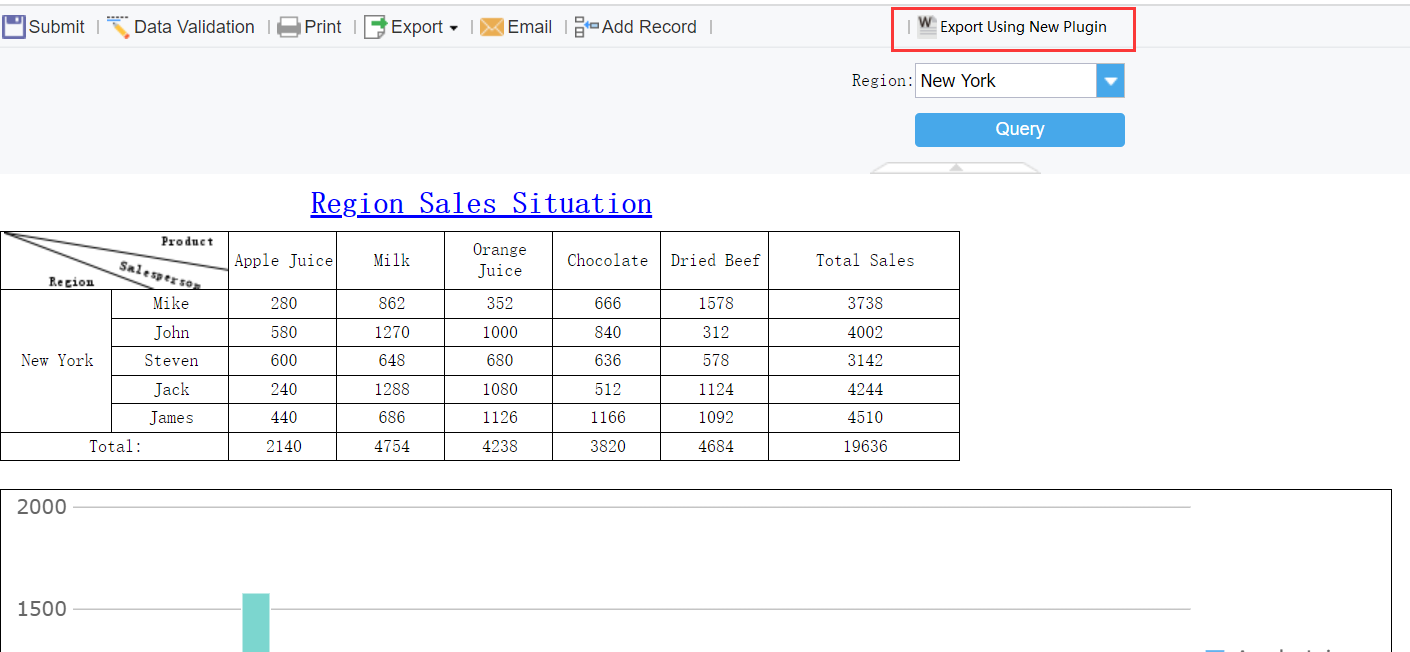Click John's Milk value 1270
Screen dimensions: 1410x652
391,333
